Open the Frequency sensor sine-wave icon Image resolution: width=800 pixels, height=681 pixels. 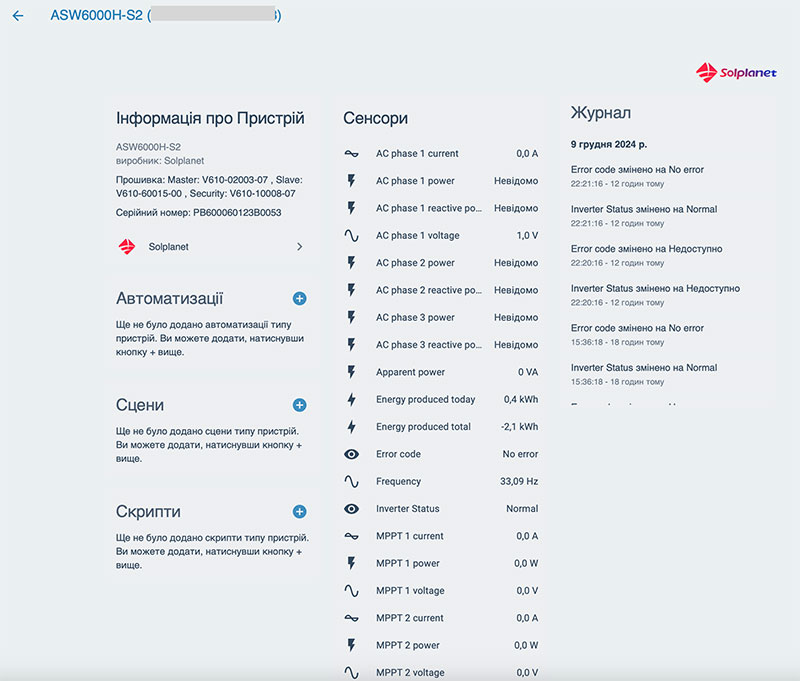[352, 481]
